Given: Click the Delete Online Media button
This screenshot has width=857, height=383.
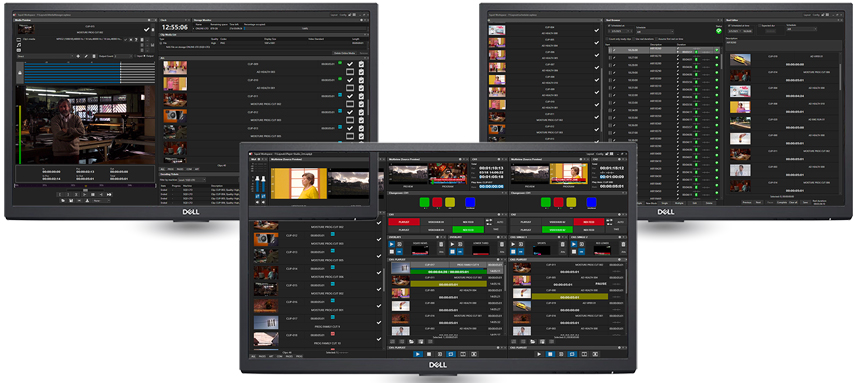Looking at the screenshot, I should 344,53.
